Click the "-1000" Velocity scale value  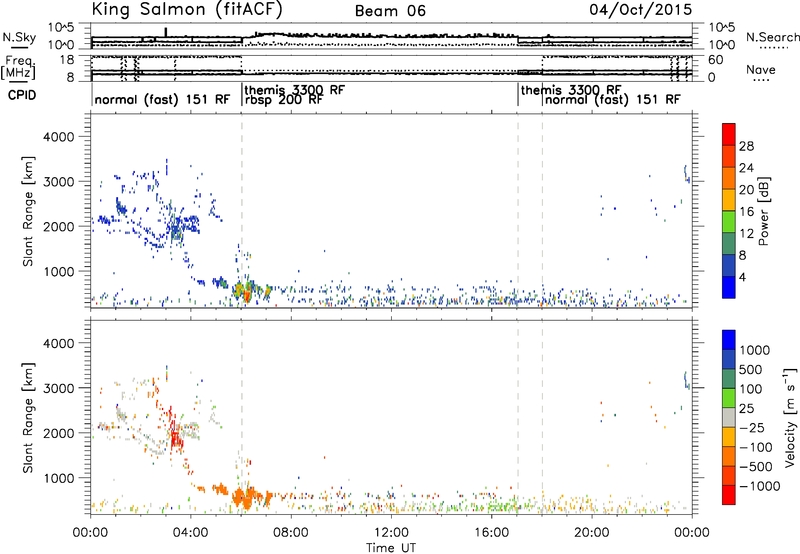pos(760,486)
